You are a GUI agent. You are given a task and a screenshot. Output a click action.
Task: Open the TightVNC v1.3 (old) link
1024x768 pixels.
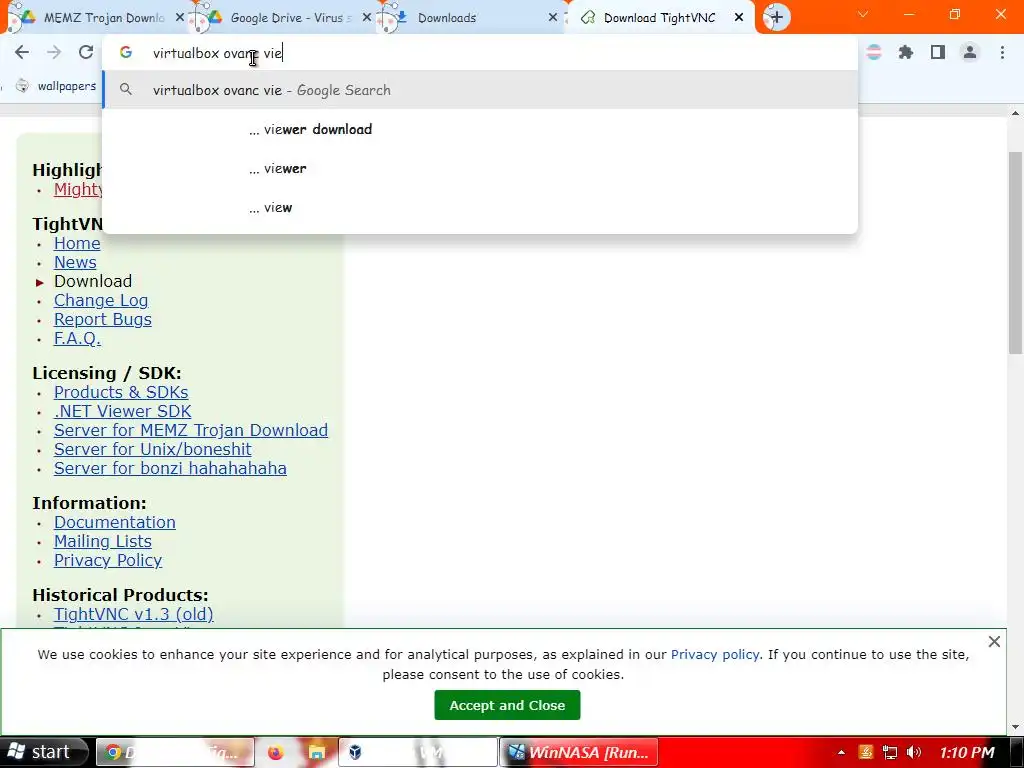point(133,615)
